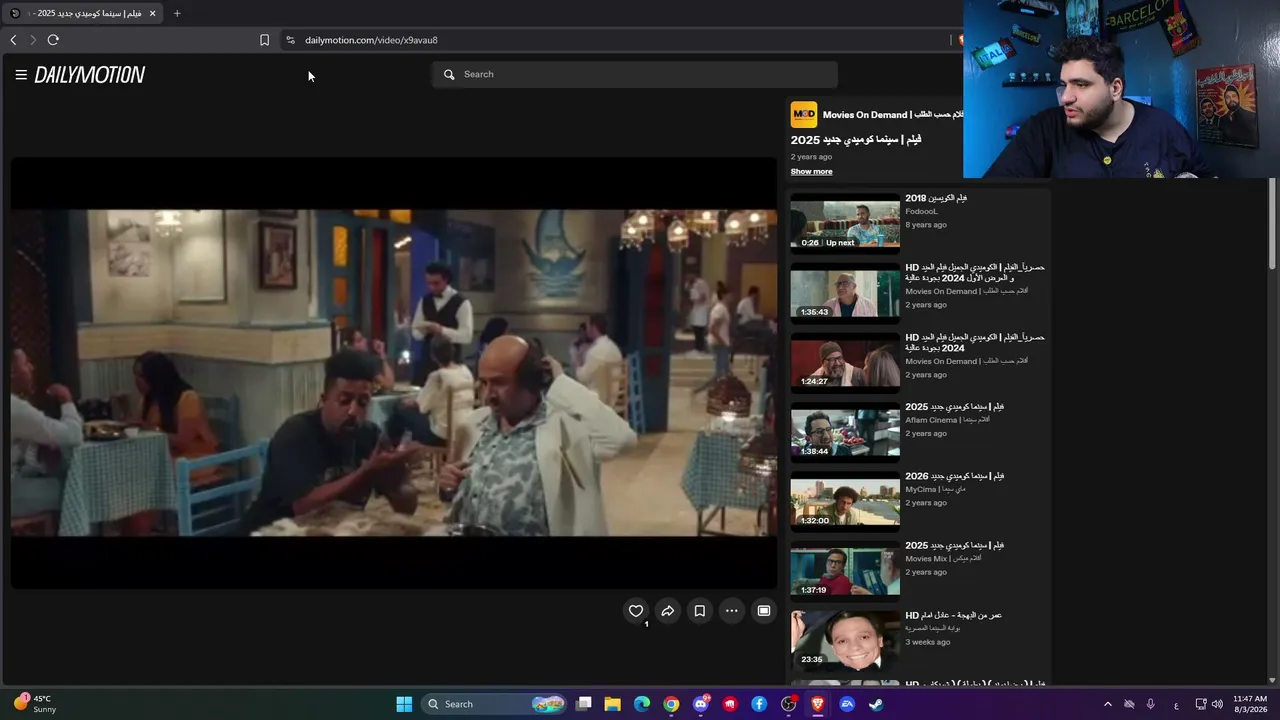Open the thumbnail with duration 1:35:43
Screen dimensions: 1280x720
pyautogui.click(x=845, y=291)
